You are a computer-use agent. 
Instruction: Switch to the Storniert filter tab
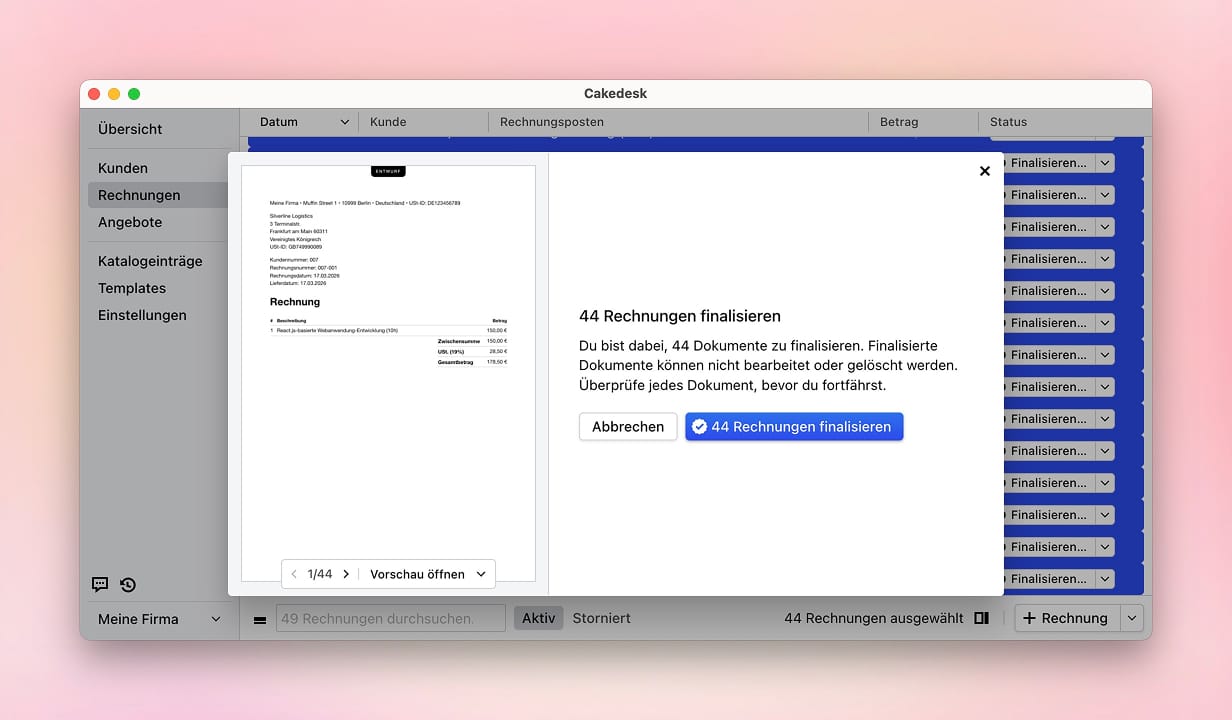[x=601, y=618]
